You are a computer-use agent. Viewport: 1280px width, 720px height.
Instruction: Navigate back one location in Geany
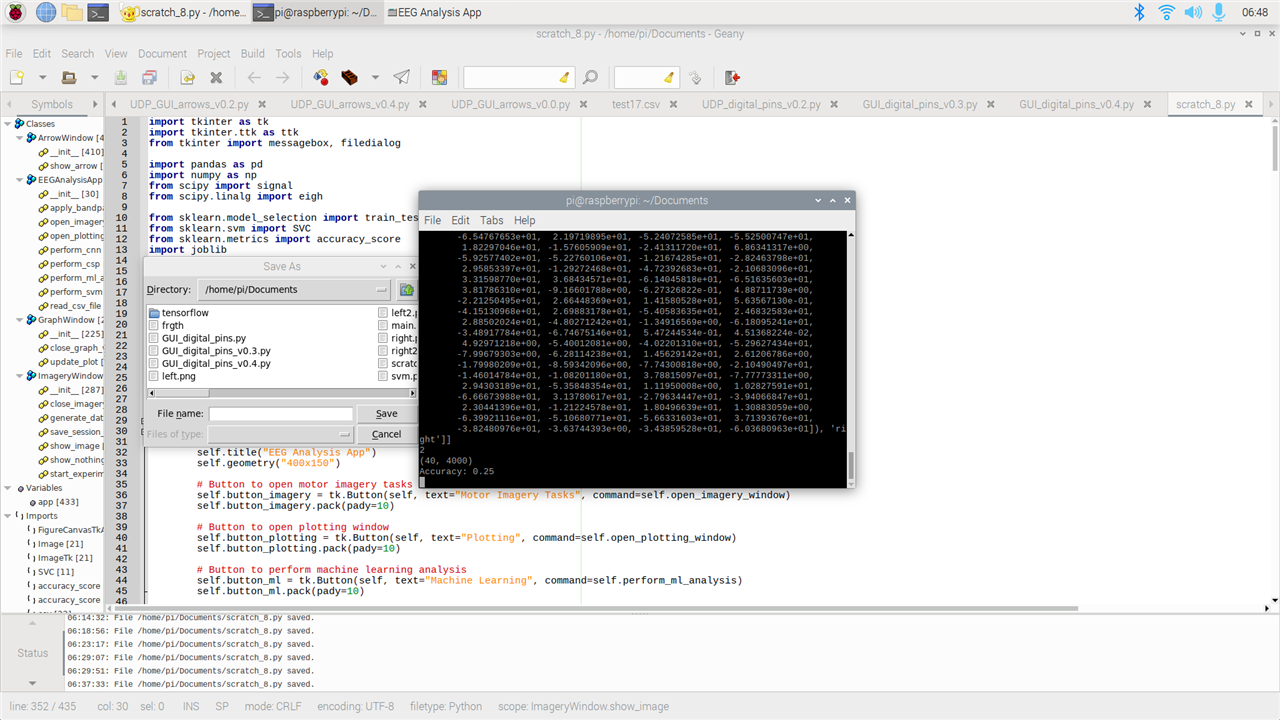click(x=254, y=77)
